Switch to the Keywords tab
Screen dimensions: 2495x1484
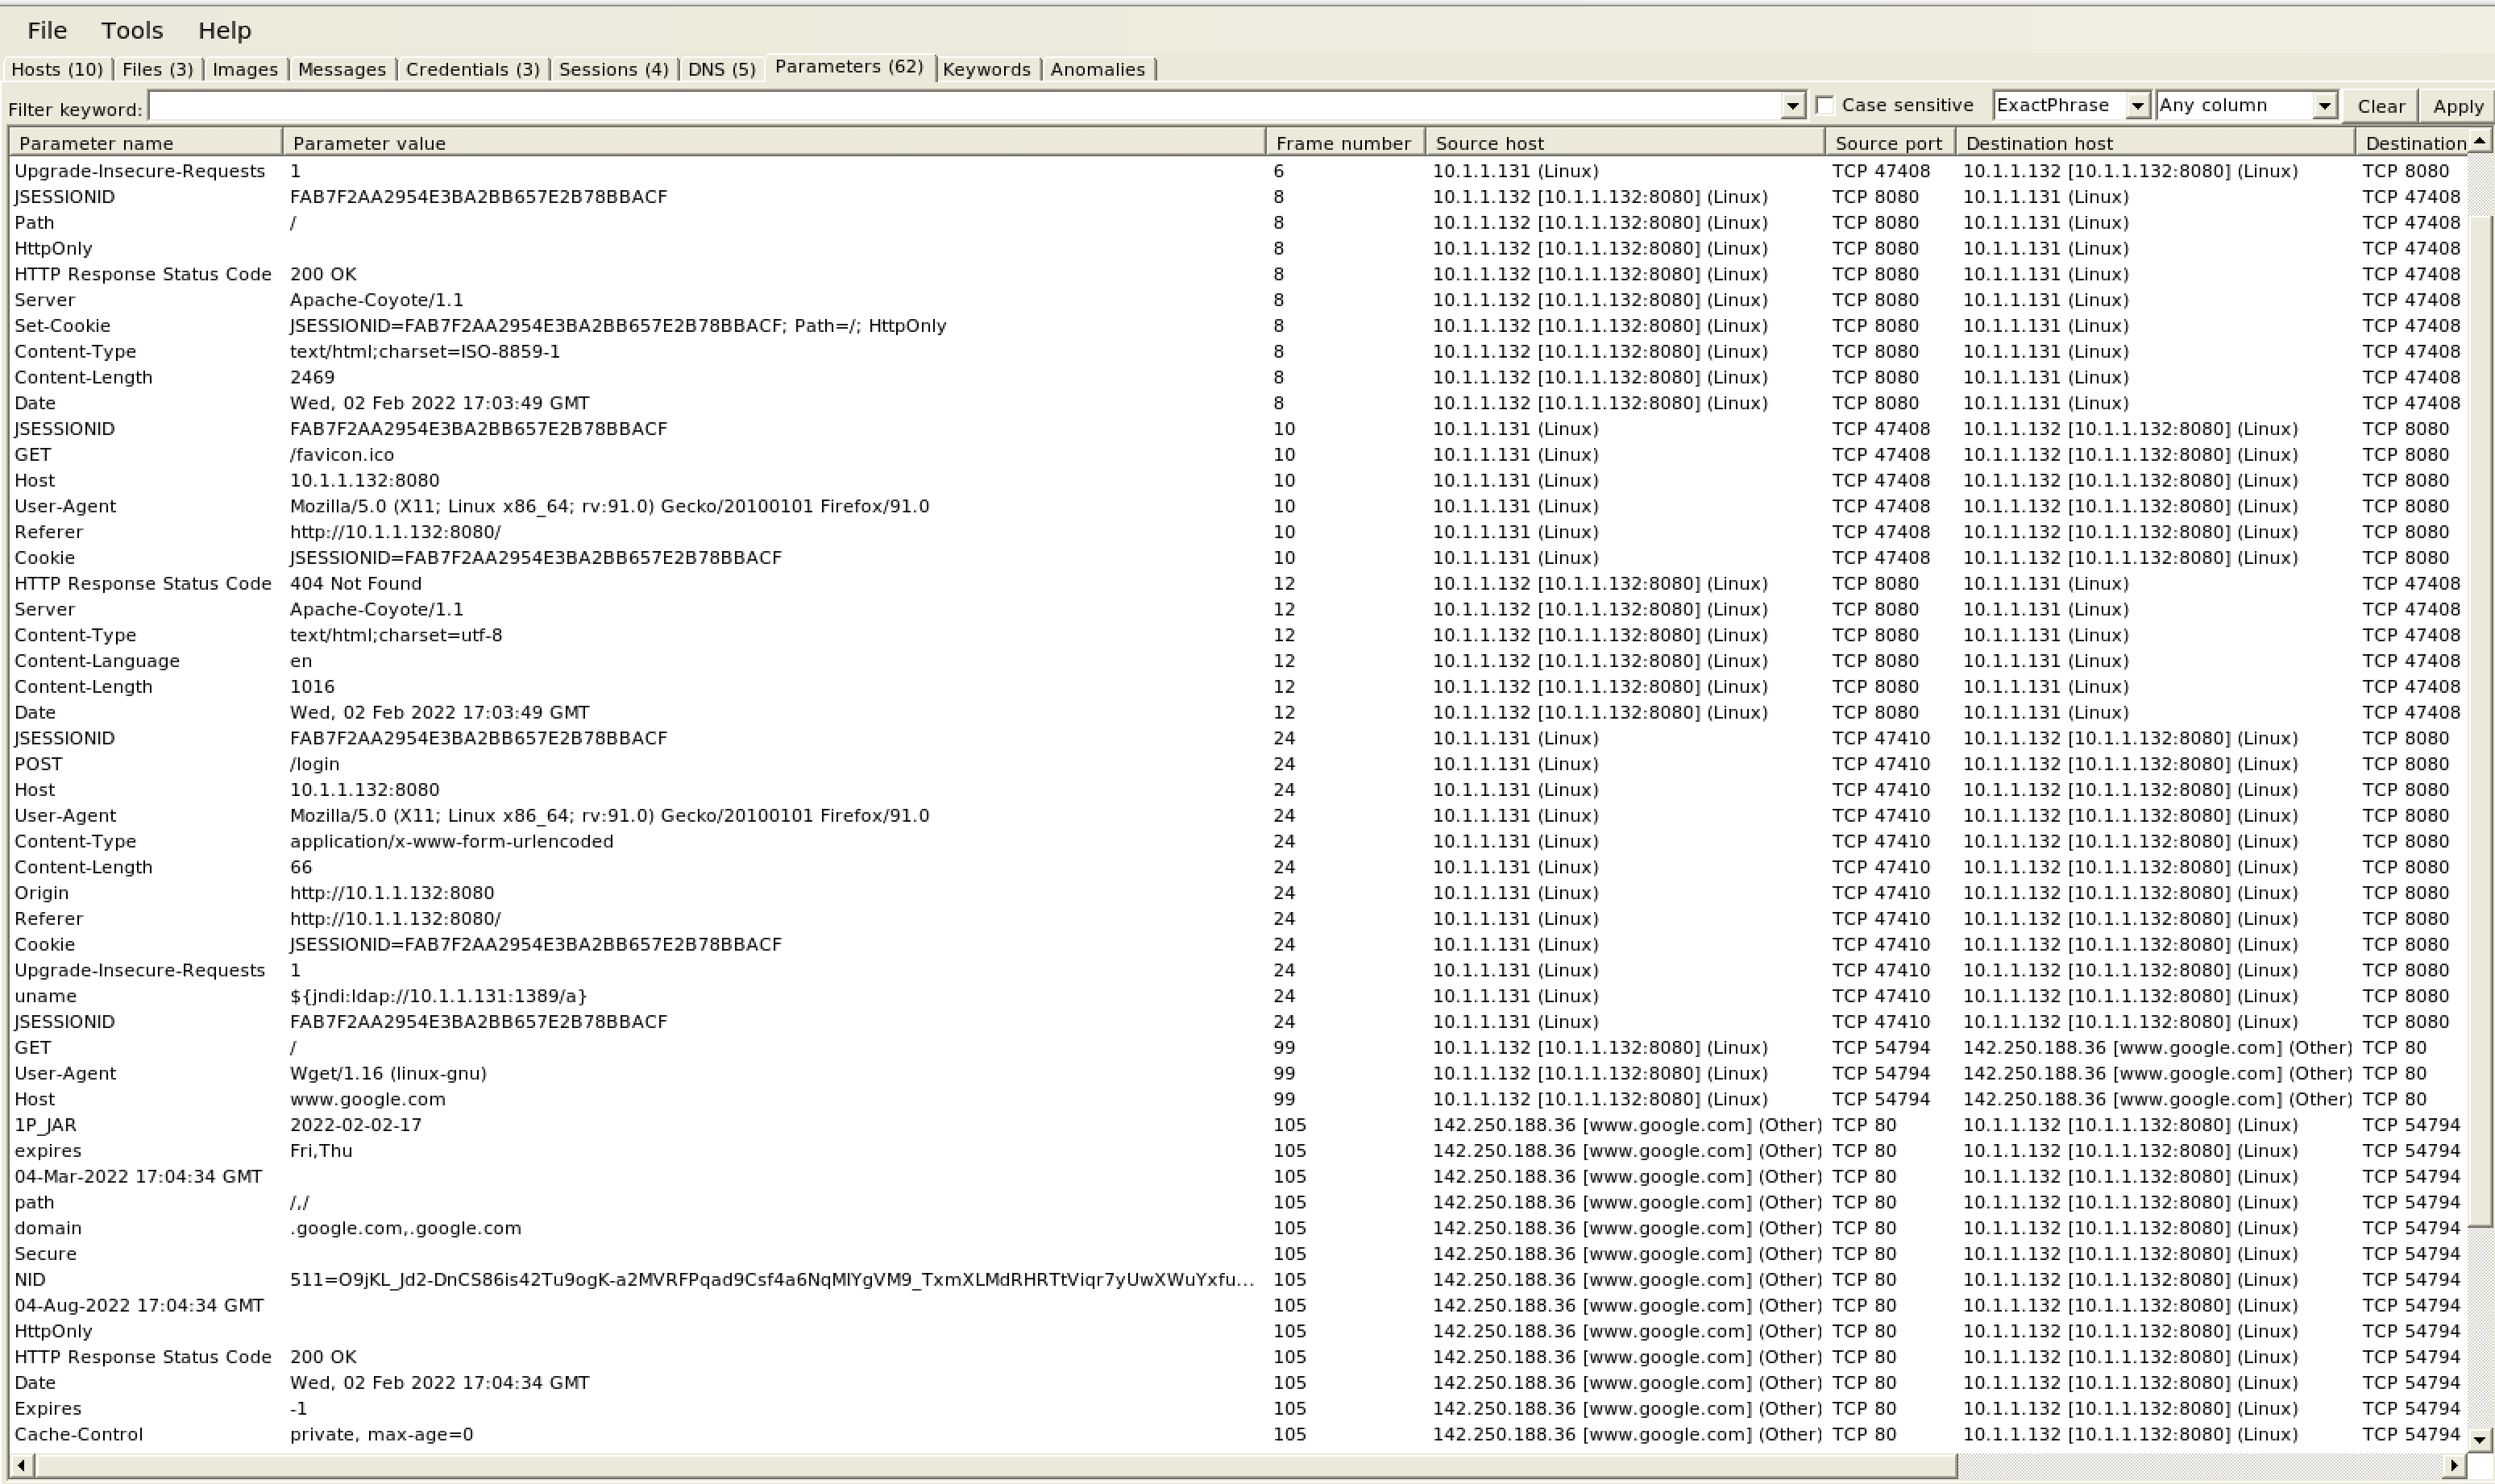tap(986, 69)
